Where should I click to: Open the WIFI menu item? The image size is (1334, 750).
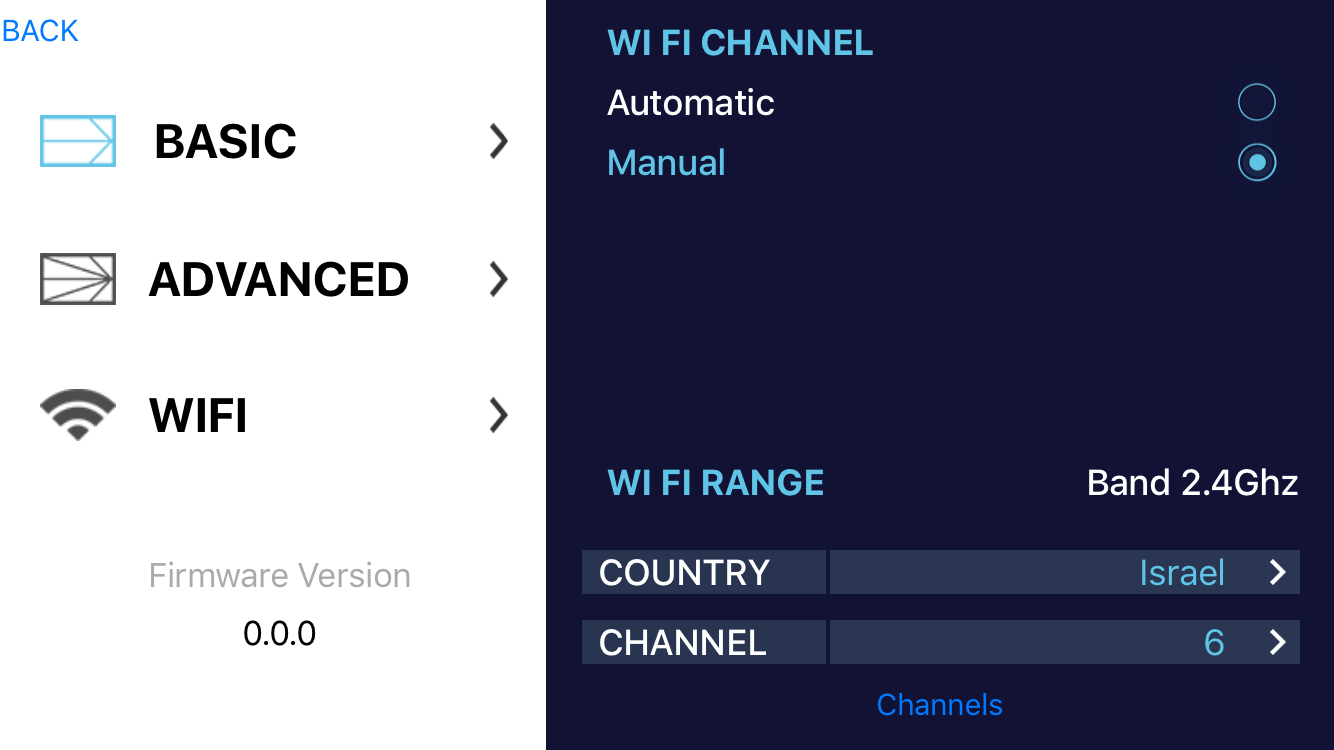(x=198, y=415)
